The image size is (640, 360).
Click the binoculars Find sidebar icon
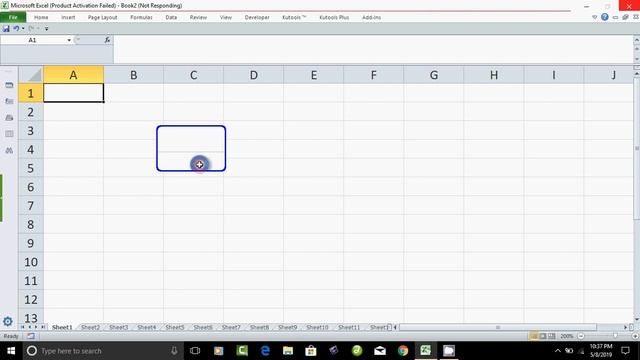click(x=9, y=150)
